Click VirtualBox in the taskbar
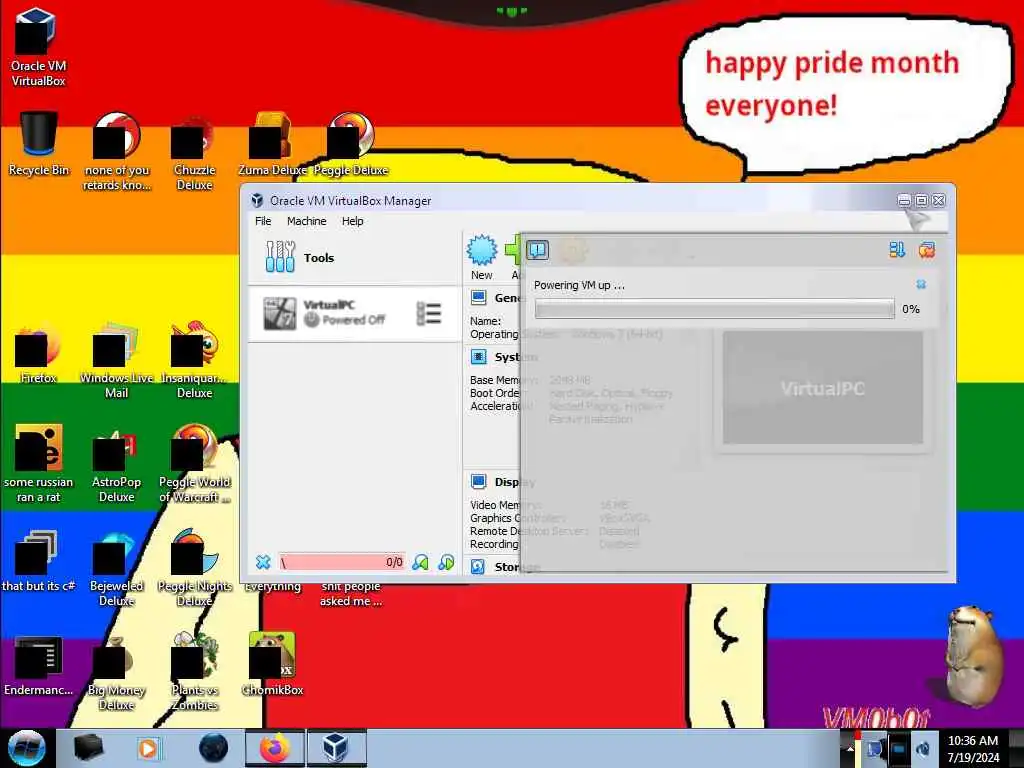The image size is (1024, 768). click(x=336, y=748)
